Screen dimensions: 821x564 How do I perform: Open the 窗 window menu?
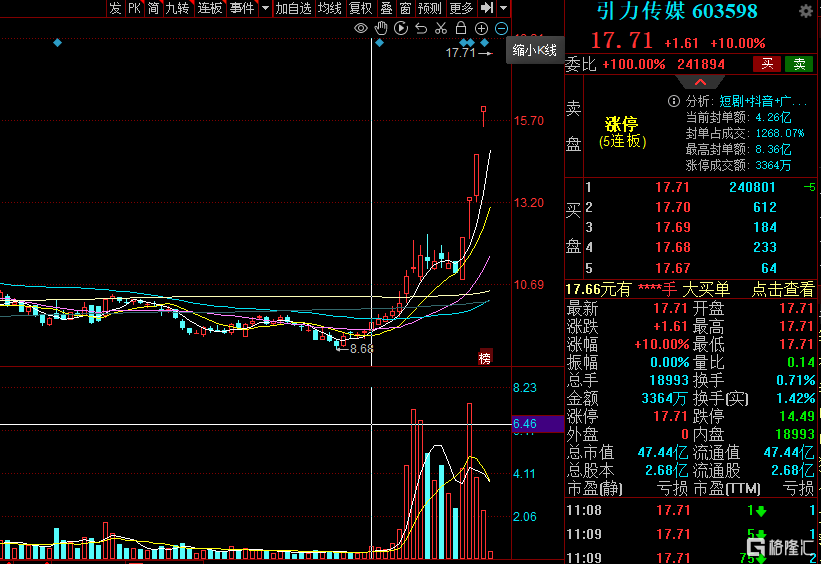click(405, 8)
